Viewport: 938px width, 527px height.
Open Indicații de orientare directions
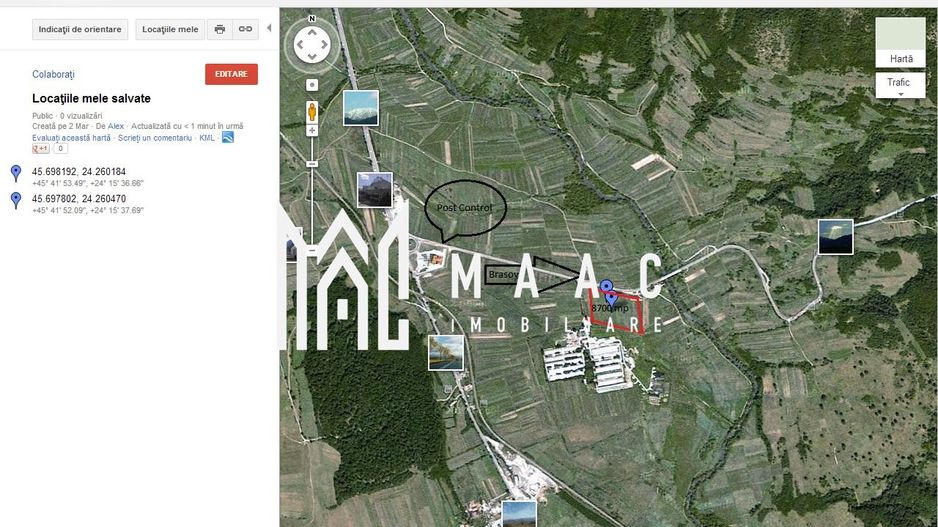point(80,29)
